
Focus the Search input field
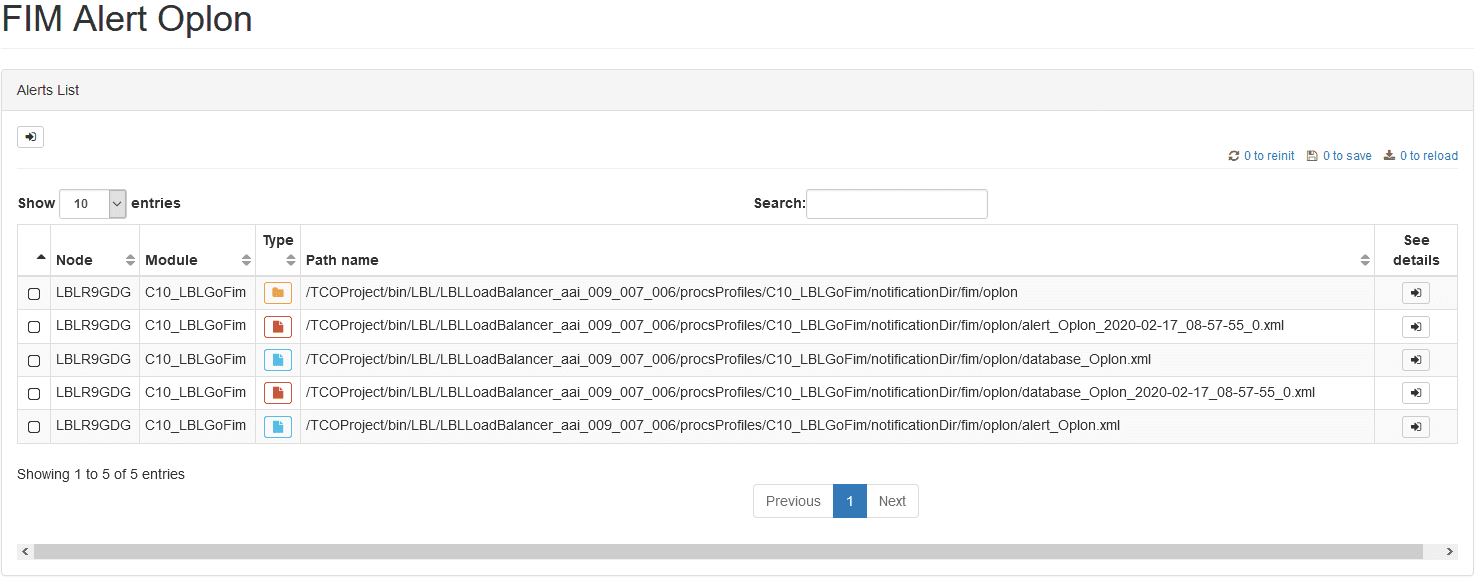897,204
